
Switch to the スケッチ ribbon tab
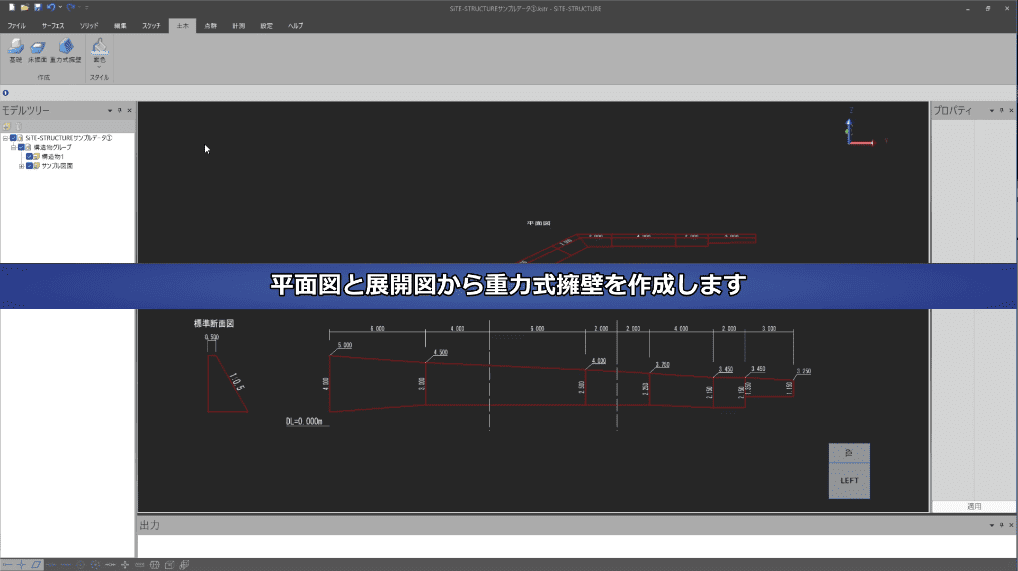click(x=151, y=26)
